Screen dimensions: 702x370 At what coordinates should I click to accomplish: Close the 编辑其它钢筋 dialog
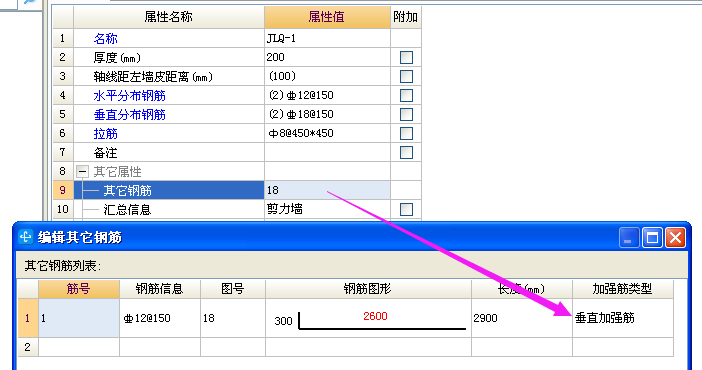pos(676,237)
